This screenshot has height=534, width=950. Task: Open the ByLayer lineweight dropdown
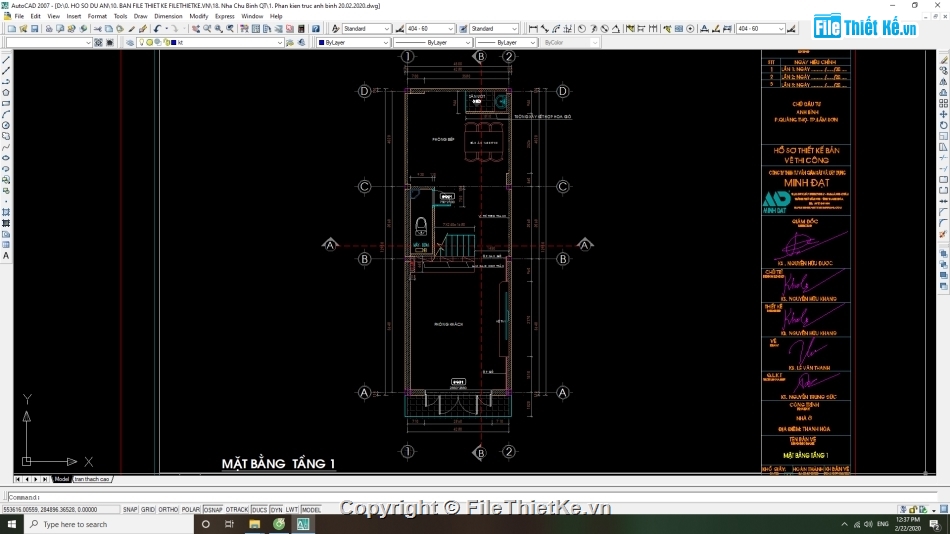tap(506, 42)
